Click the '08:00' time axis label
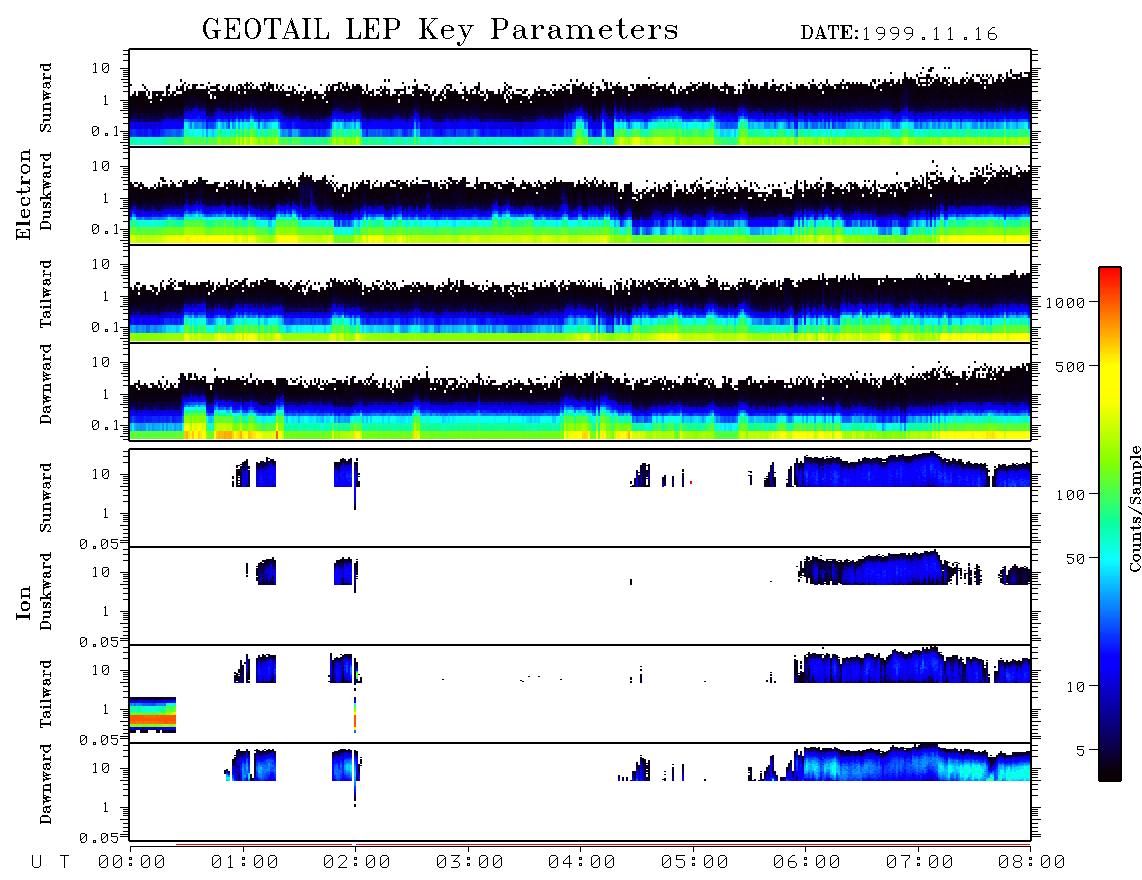 tap(1032, 863)
